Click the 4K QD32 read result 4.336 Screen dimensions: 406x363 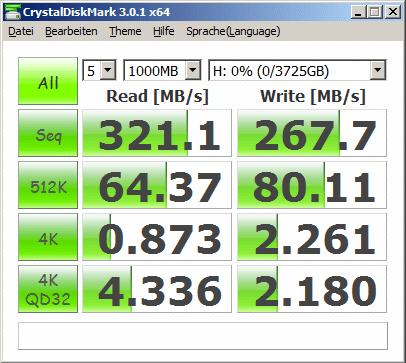[157, 289]
